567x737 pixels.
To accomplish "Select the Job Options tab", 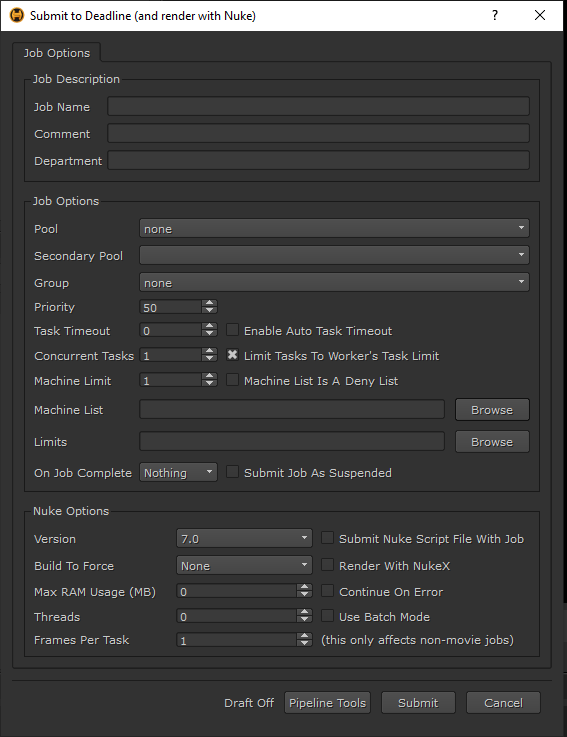I will 56,53.
